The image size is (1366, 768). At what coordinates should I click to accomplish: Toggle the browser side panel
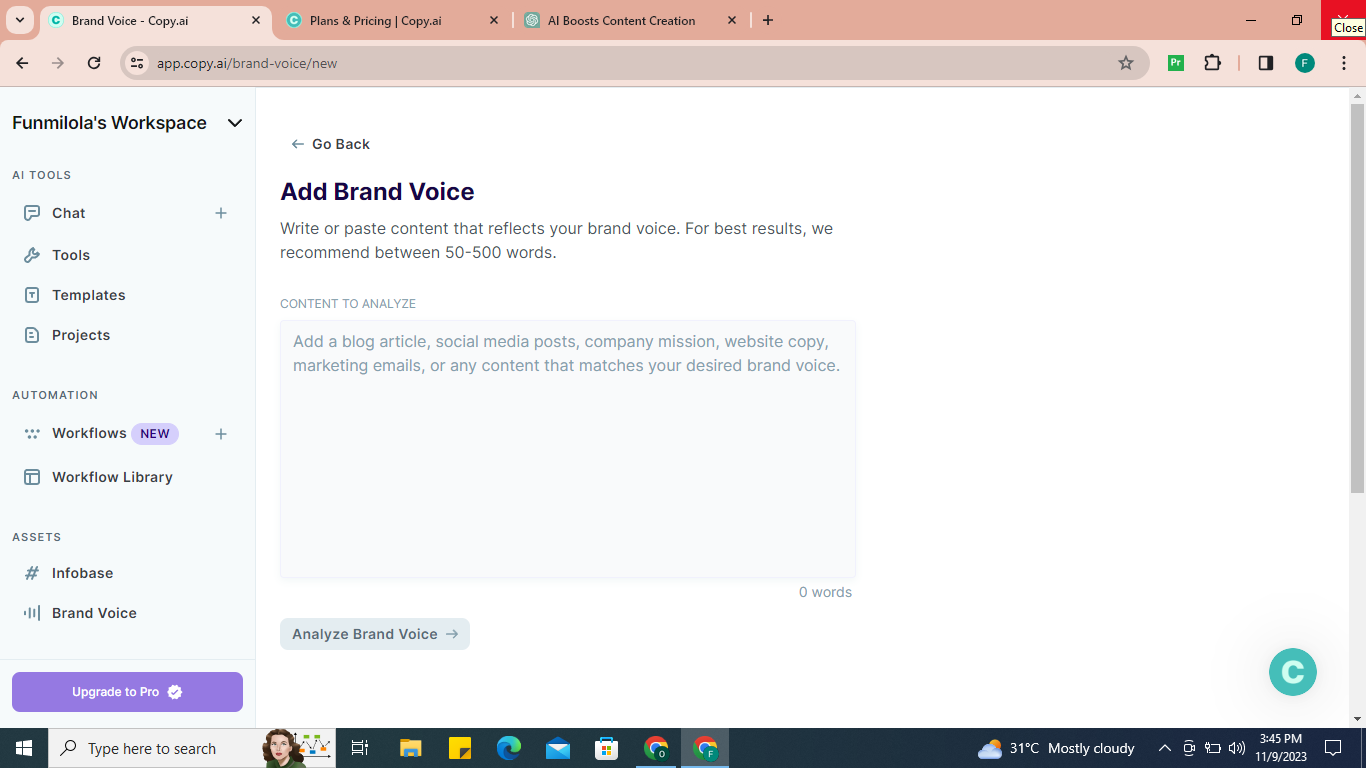(x=1265, y=63)
